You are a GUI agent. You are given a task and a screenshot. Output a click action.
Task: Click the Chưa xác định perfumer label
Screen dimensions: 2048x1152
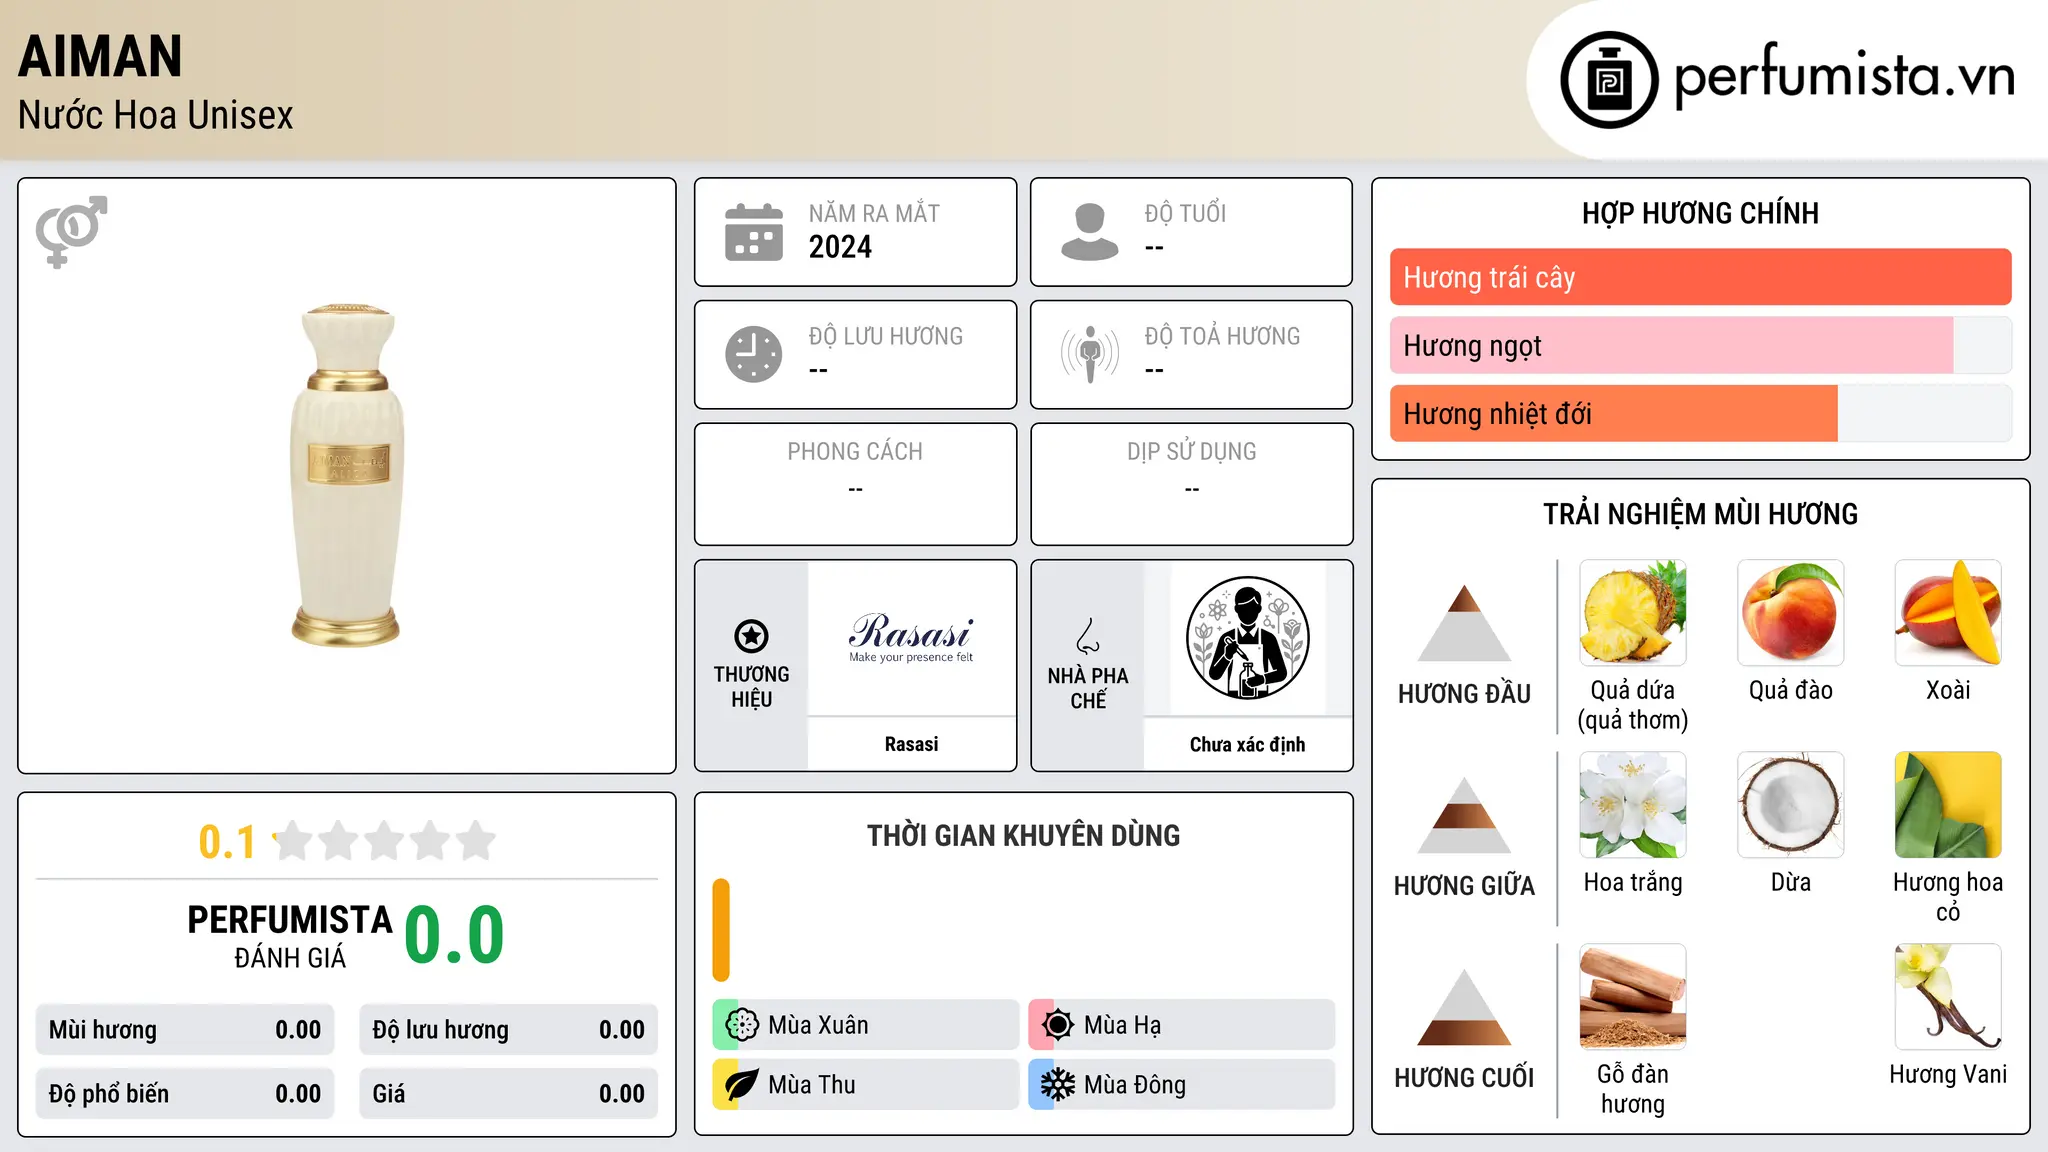click(1247, 744)
